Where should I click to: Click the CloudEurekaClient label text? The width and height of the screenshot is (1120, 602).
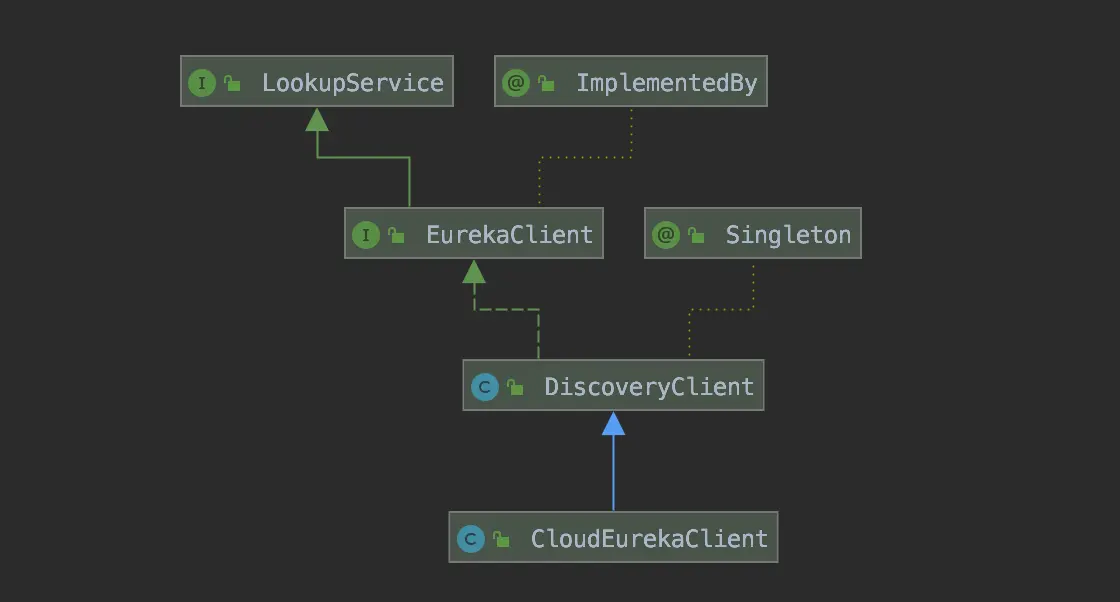[x=649, y=539]
